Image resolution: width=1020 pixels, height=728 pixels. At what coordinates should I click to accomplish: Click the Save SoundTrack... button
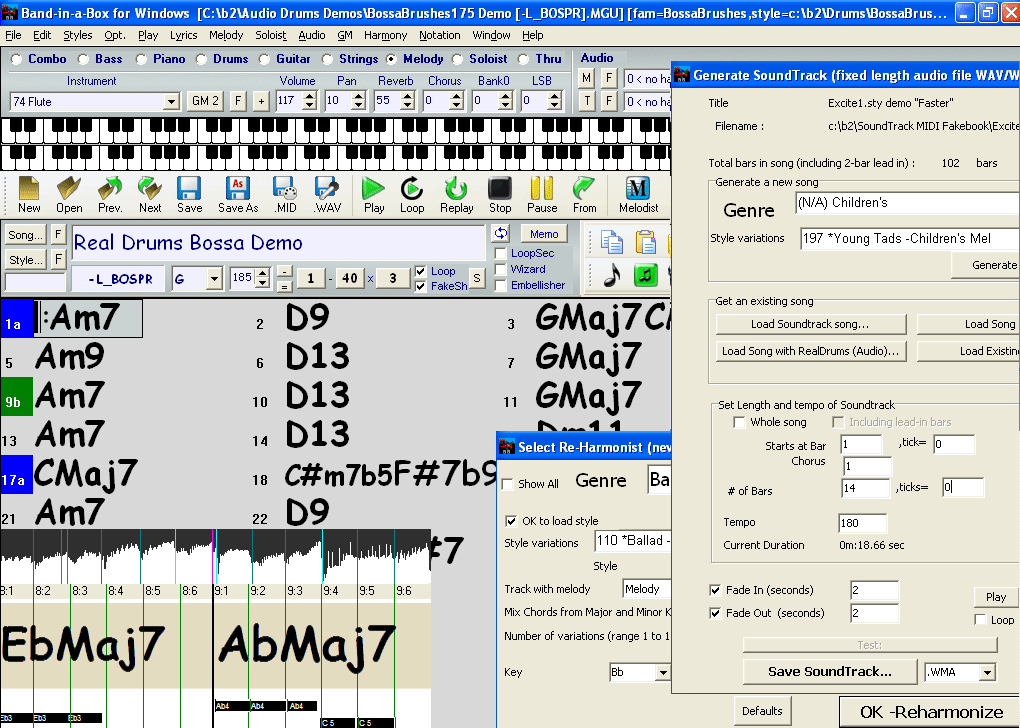pyautogui.click(x=829, y=672)
